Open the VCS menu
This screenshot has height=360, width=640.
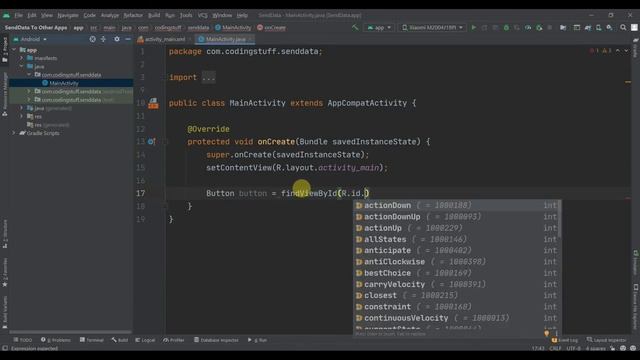click(x=202, y=15)
